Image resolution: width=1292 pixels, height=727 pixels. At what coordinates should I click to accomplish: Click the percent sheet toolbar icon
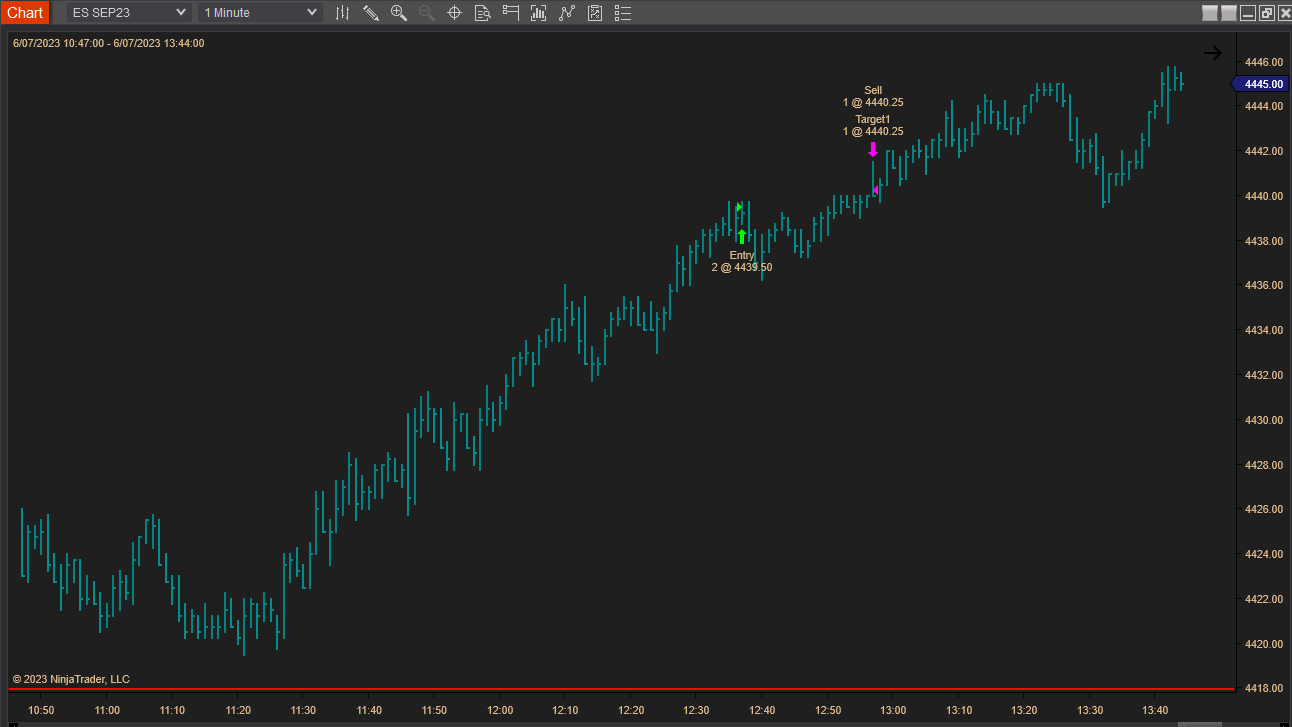pos(595,13)
